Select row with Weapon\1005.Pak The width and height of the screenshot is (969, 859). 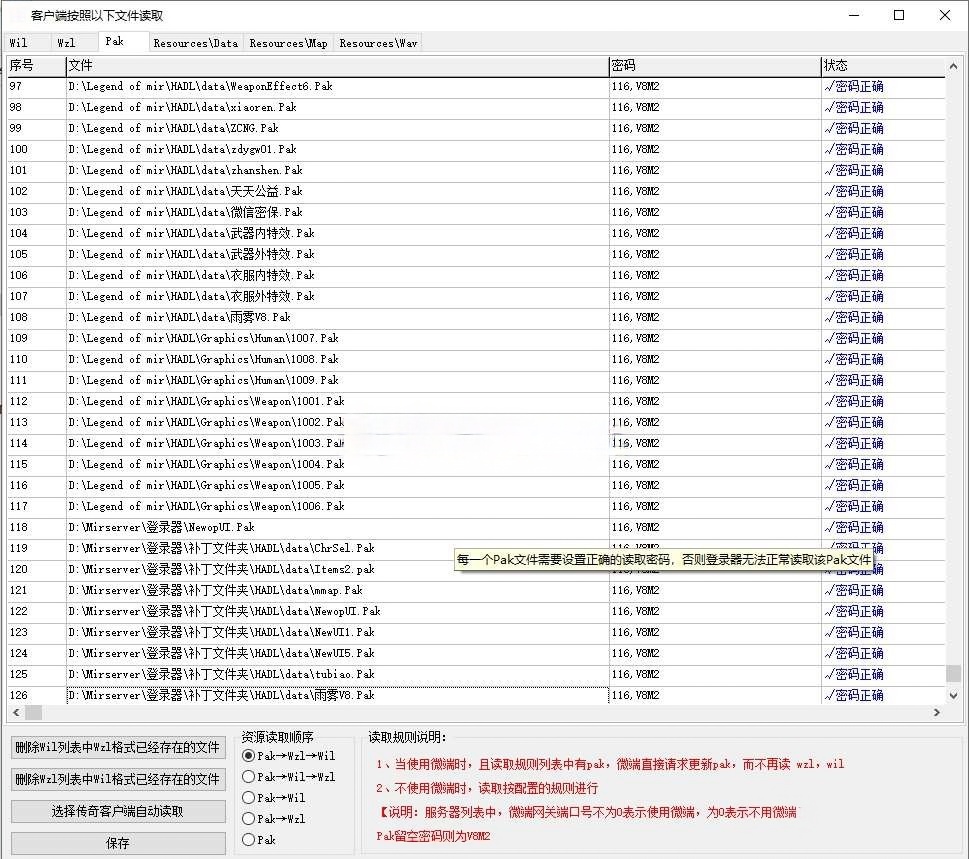(476, 486)
